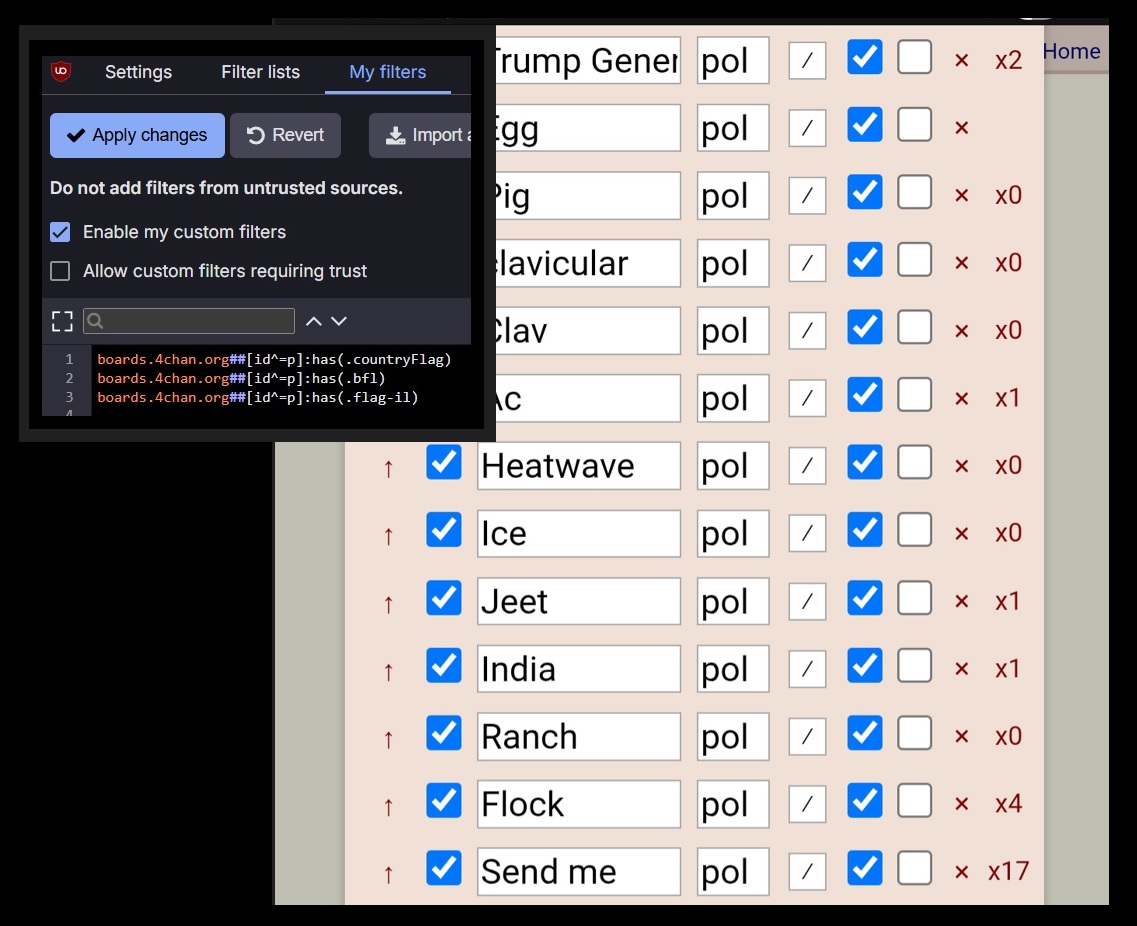Revert the filter changes
1137x926 pixels.
pyautogui.click(x=285, y=135)
